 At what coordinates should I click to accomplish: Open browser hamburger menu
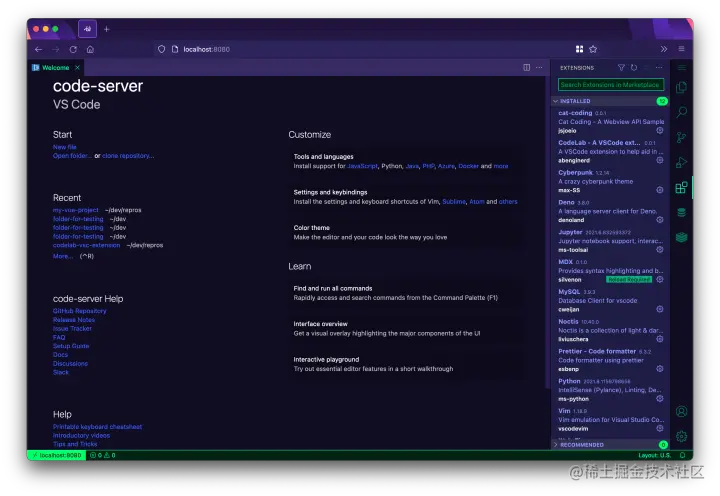point(681,49)
